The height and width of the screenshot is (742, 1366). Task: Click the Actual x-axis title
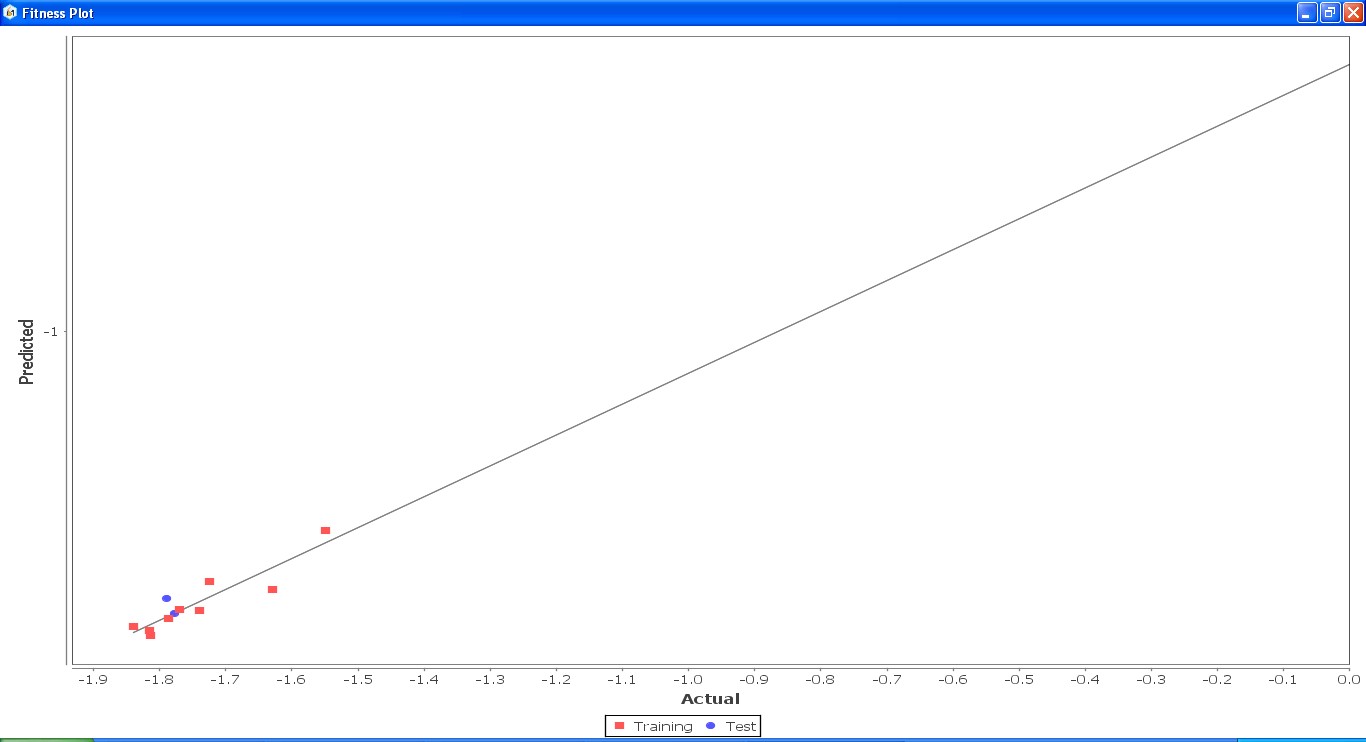(710, 699)
